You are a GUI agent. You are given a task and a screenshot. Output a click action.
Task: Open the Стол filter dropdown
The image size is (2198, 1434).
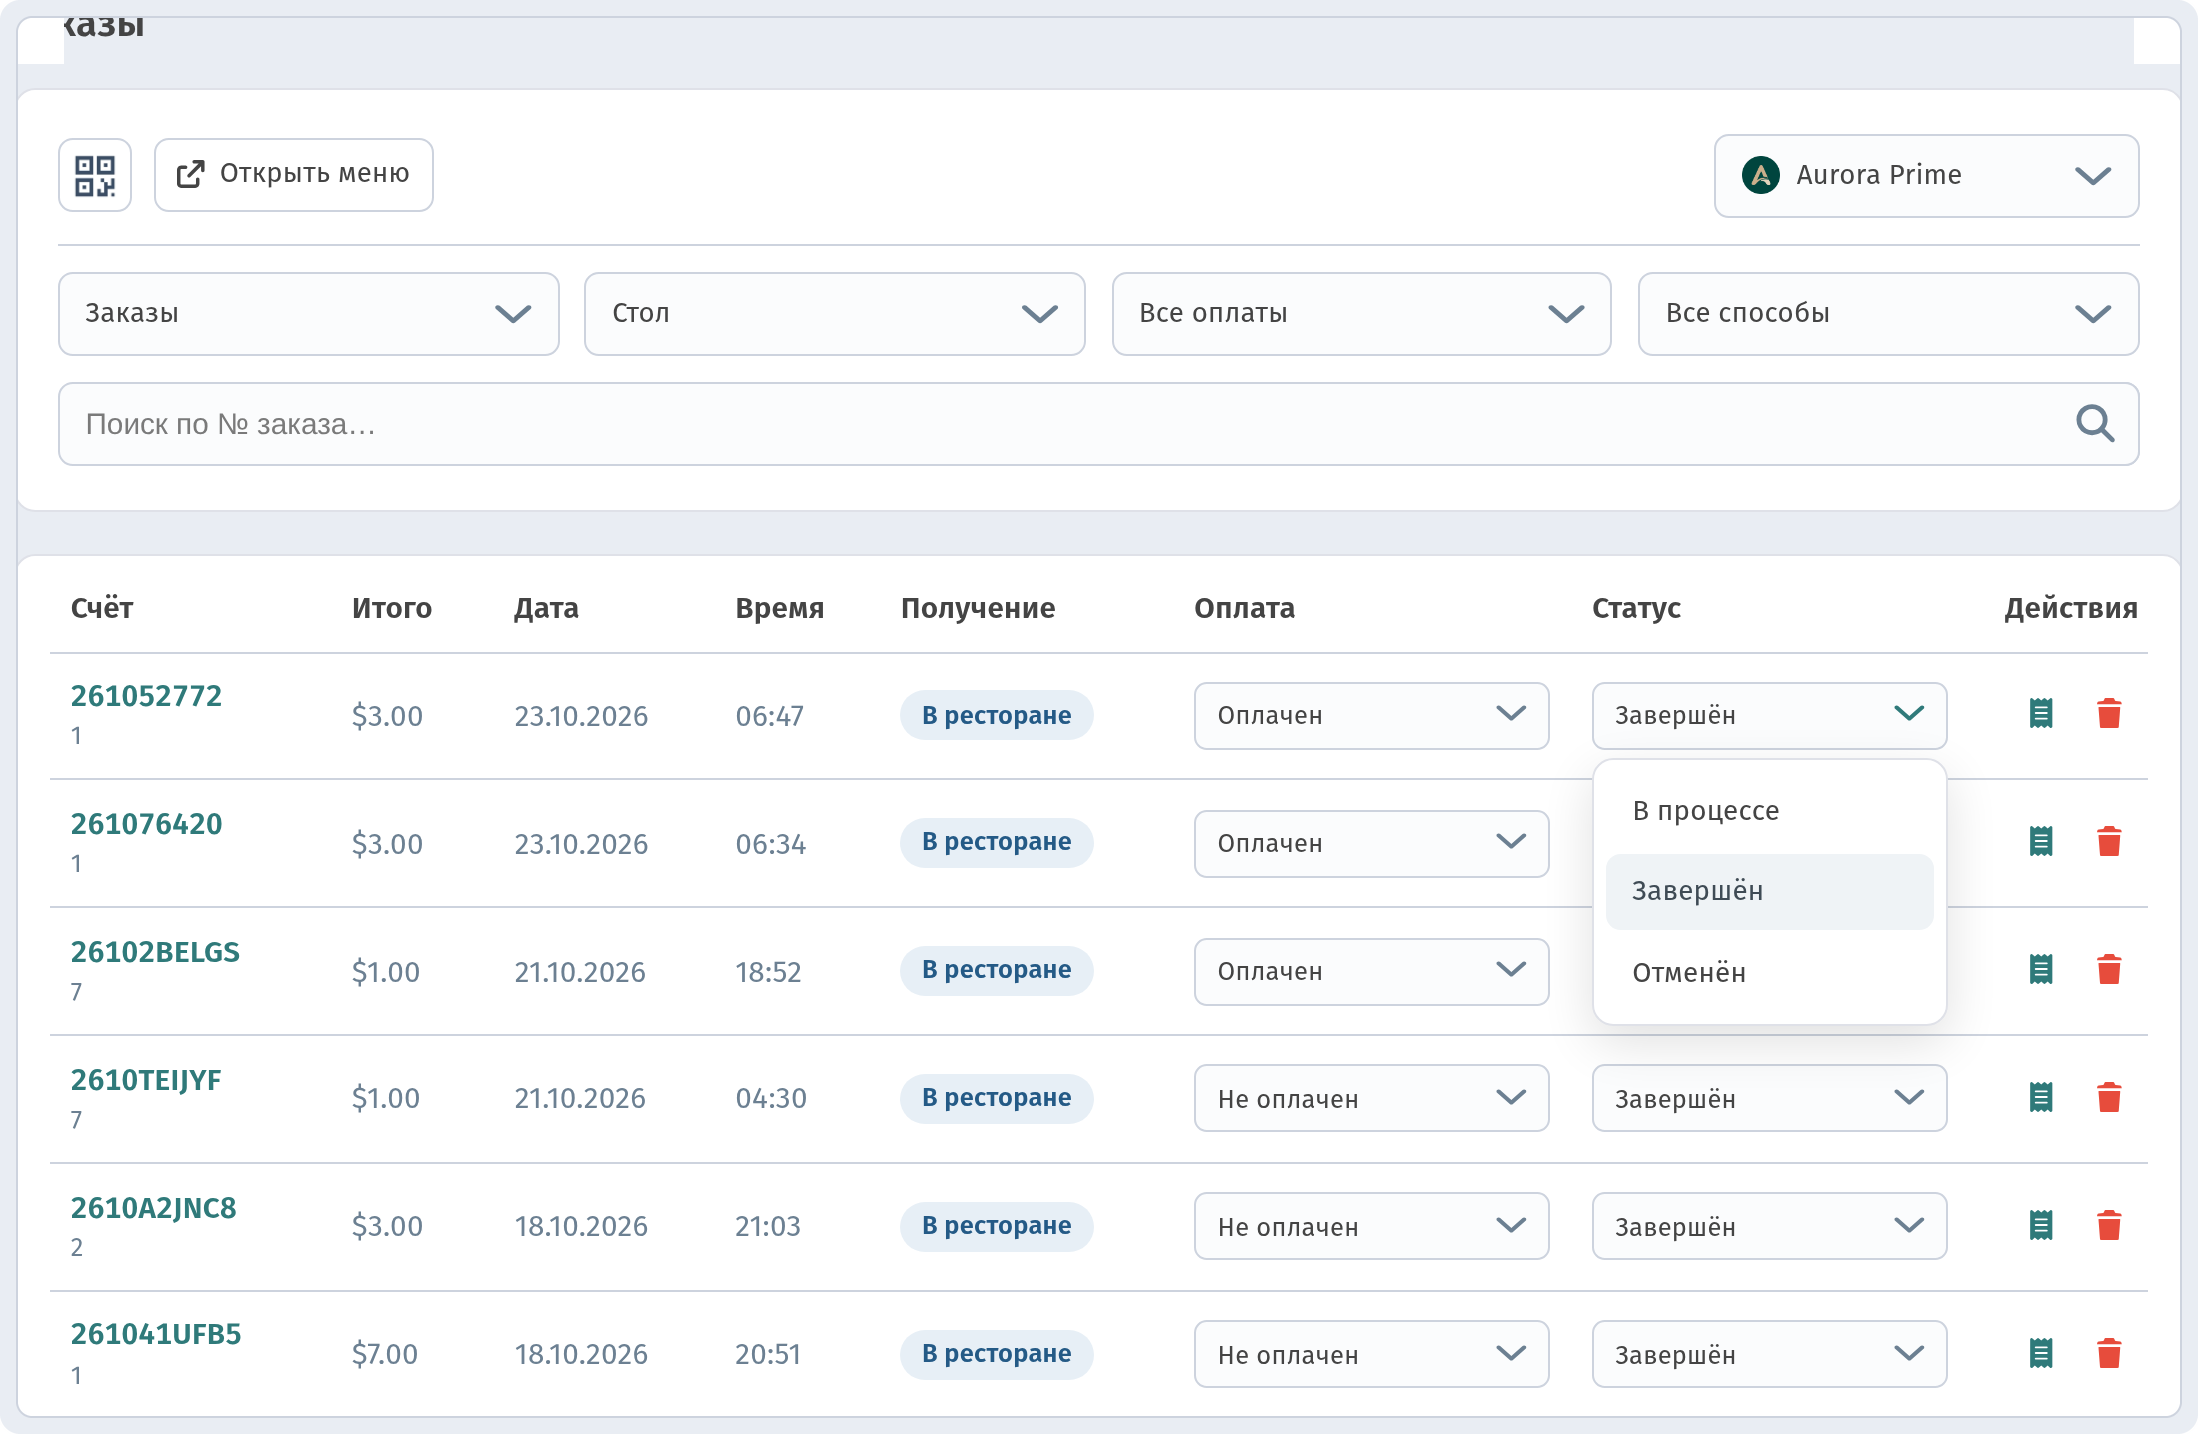point(835,314)
